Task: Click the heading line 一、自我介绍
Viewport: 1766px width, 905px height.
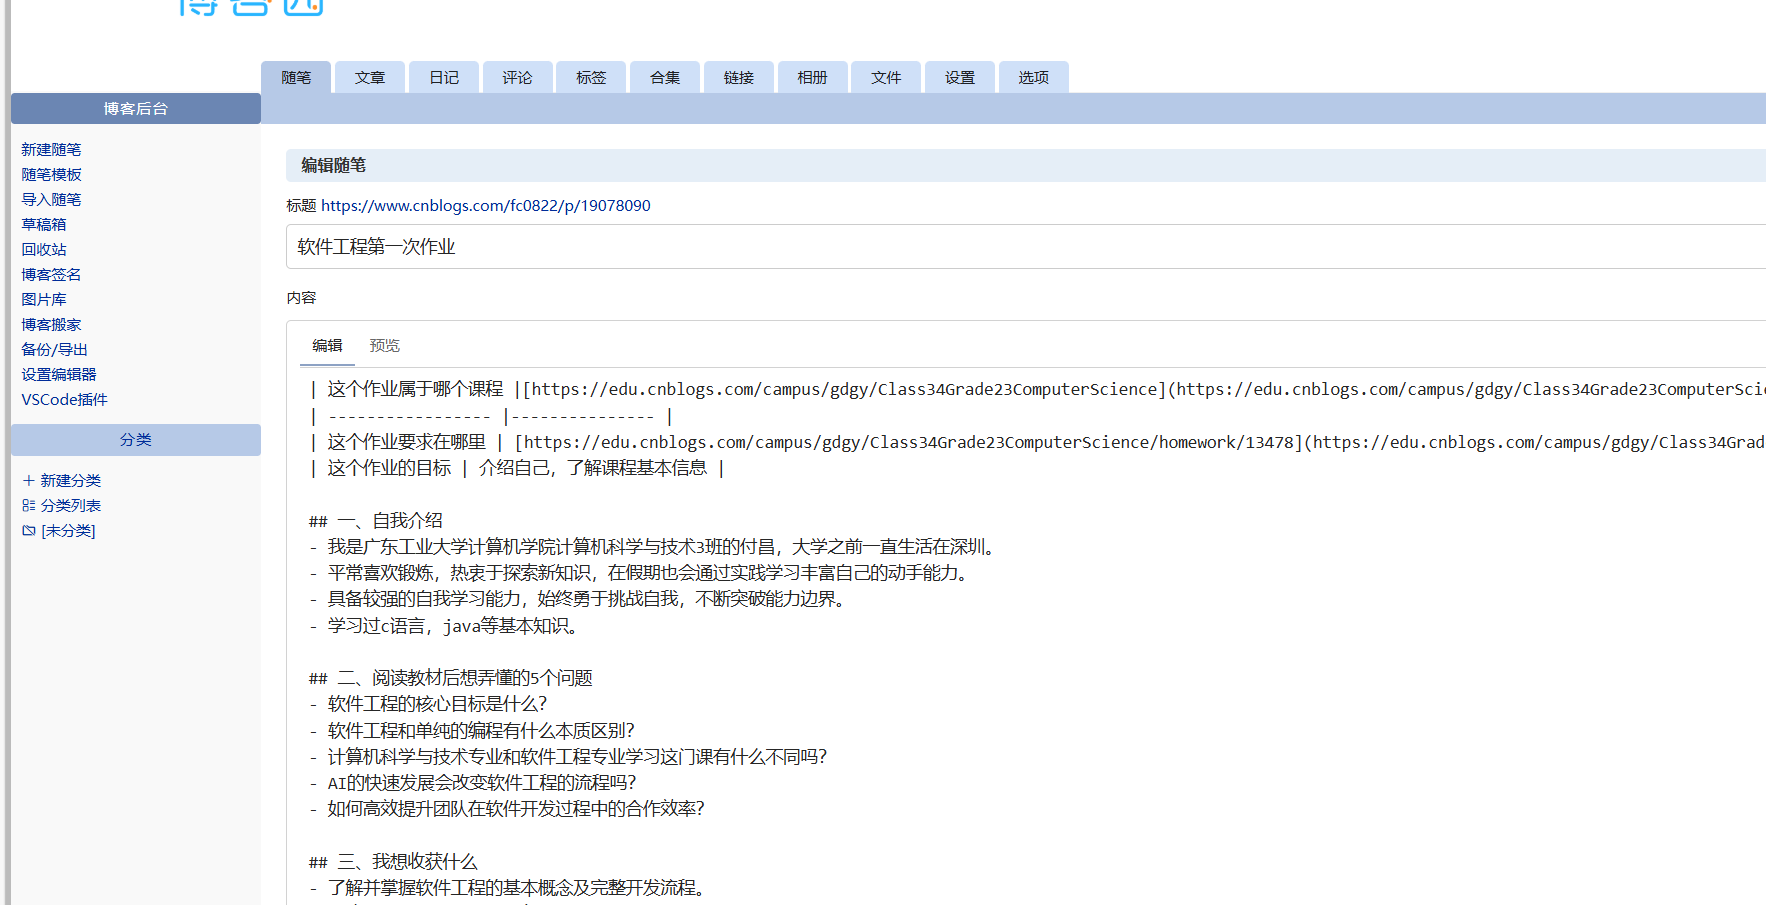Action: tap(375, 520)
